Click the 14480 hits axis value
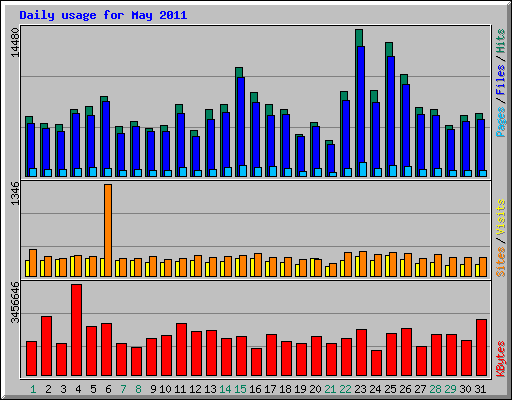The image size is (512, 400). pyautogui.click(x=15, y=42)
